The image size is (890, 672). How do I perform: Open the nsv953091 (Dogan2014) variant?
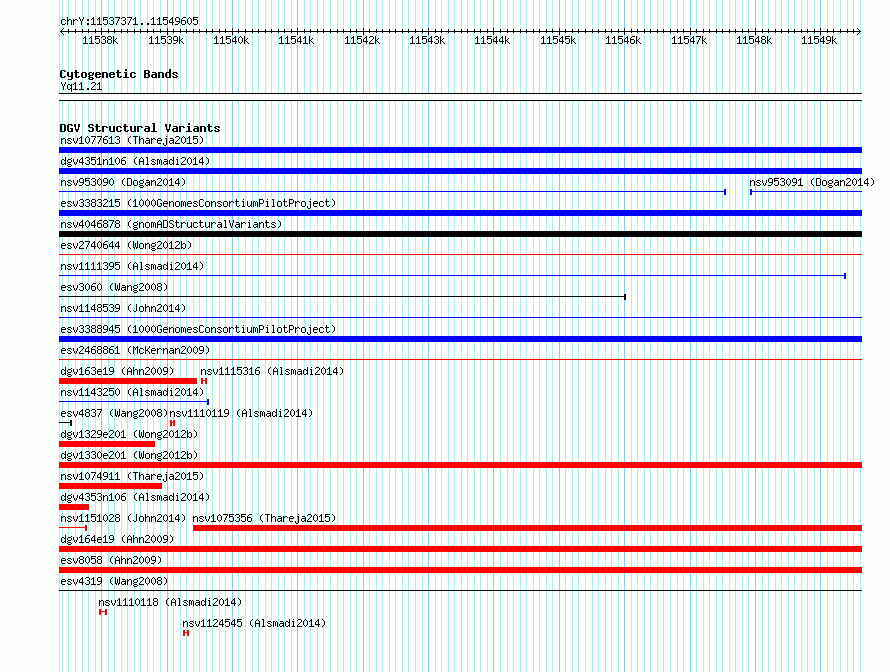tap(812, 182)
